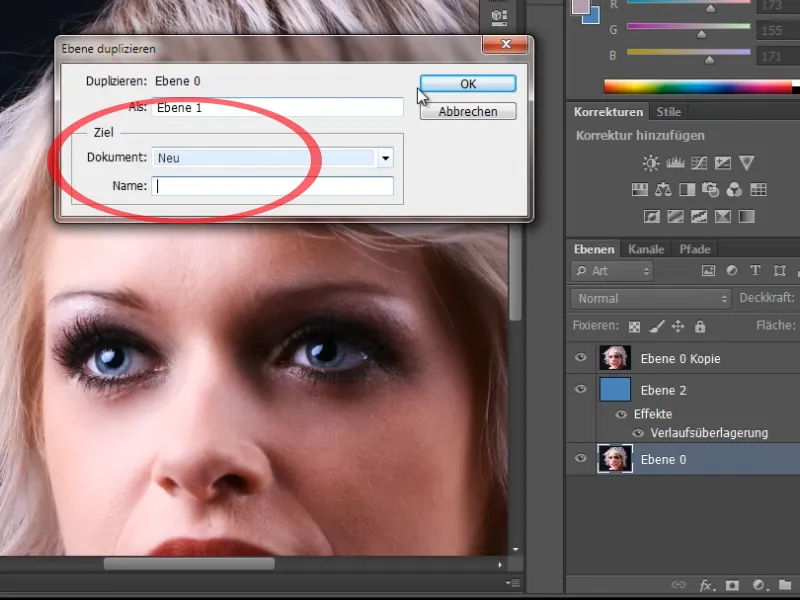Switch to the Pfade tab
800x600 pixels.
click(694, 249)
